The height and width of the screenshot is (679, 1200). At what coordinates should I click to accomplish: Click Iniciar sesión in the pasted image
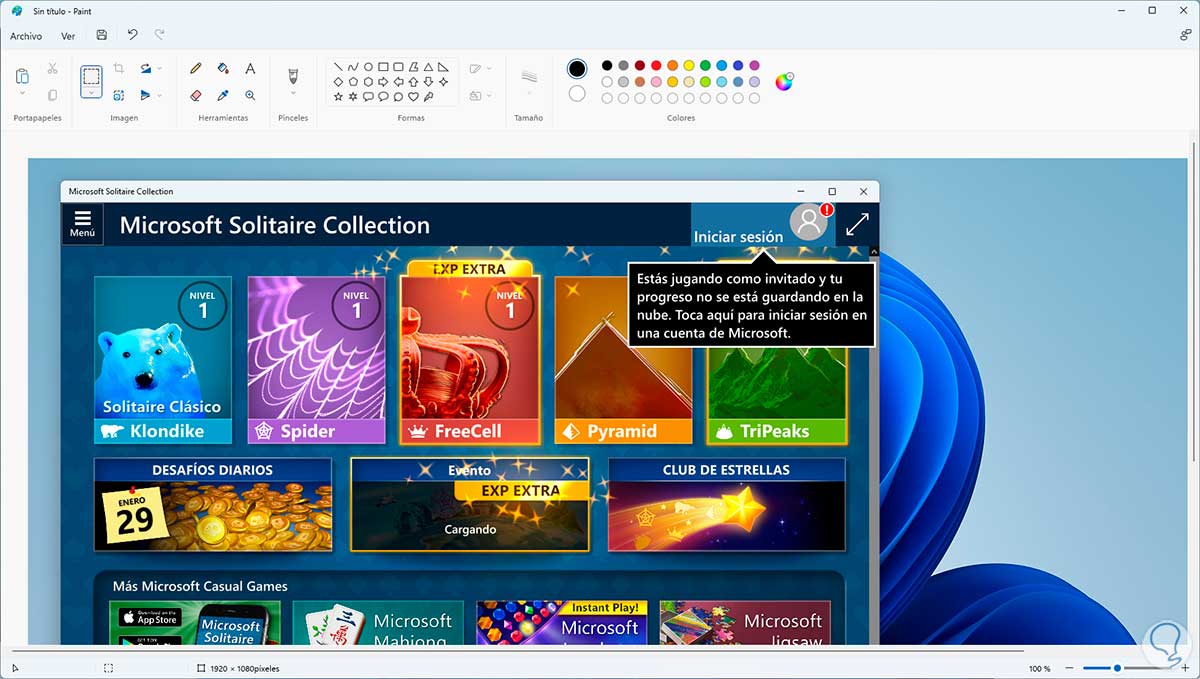(739, 237)
